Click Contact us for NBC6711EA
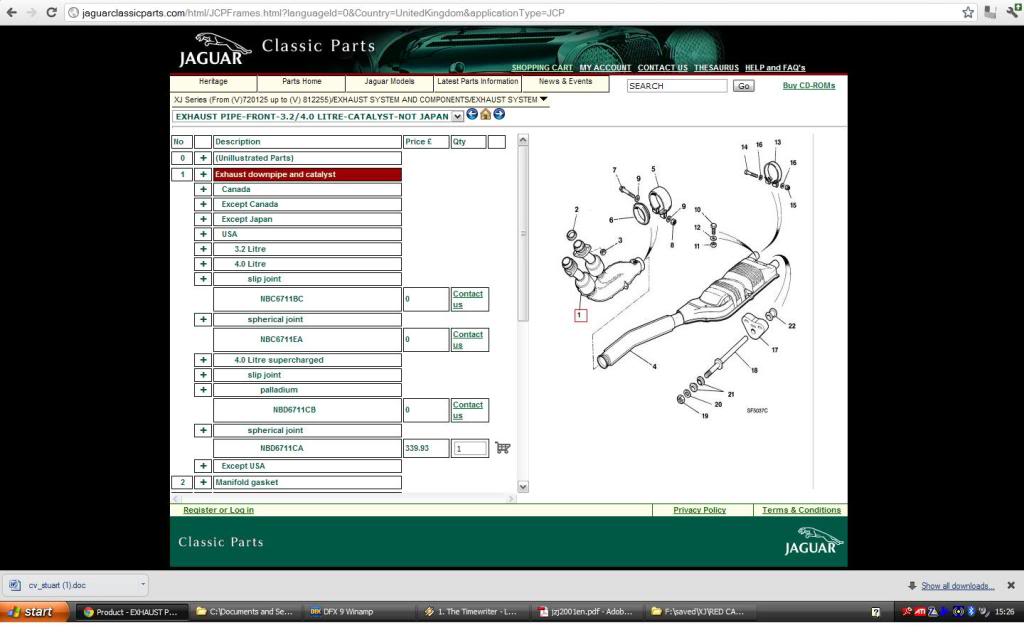Image resolution: width=1024 pixels, height=640 pixels. [x=468, y=340]
